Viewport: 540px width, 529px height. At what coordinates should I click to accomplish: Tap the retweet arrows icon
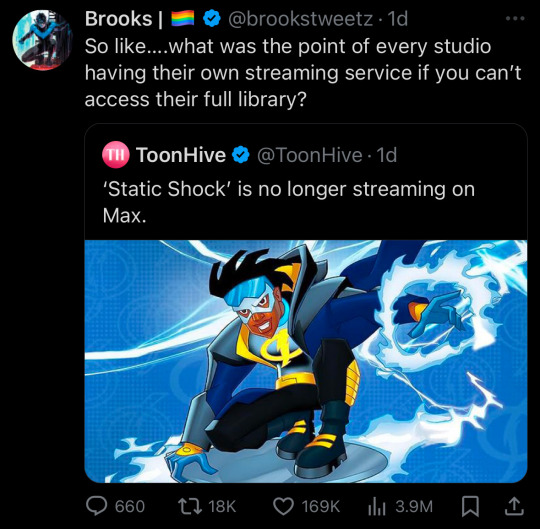pos(190,507)
